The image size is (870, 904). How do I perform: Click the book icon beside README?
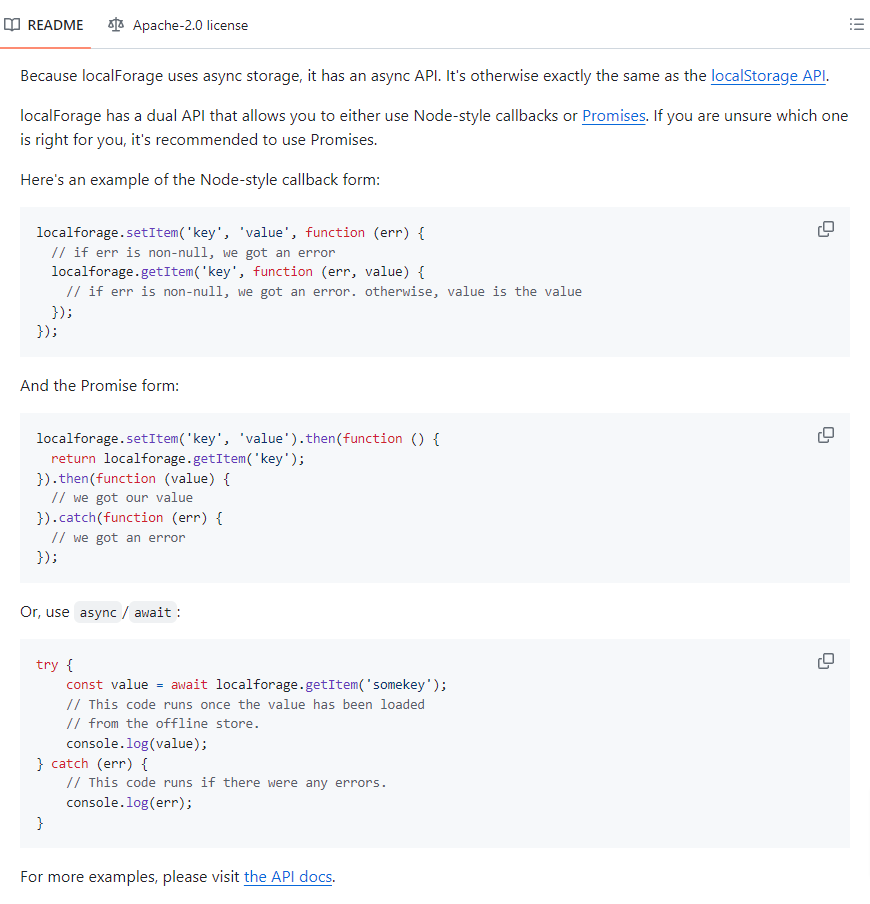tap(12, 25)
